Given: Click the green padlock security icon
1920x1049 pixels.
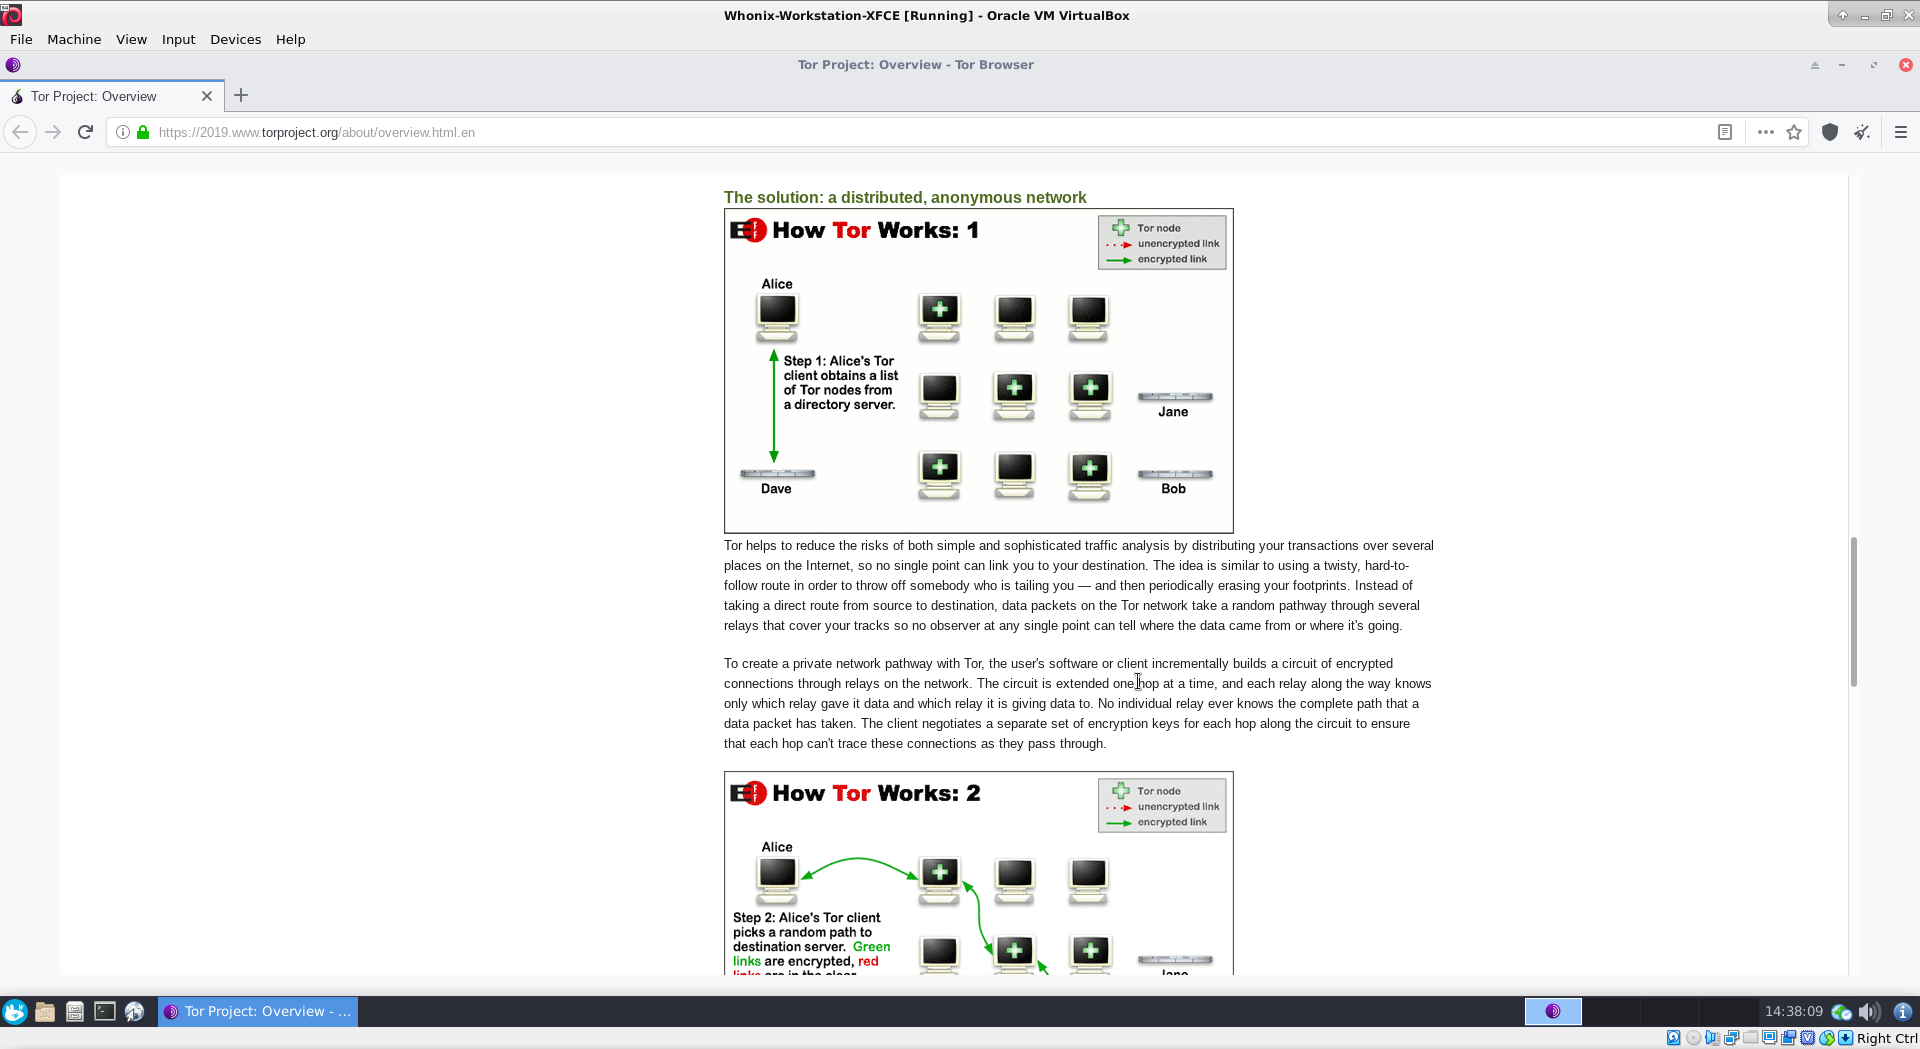Looking at the screenshot, I should pos(143,132).
